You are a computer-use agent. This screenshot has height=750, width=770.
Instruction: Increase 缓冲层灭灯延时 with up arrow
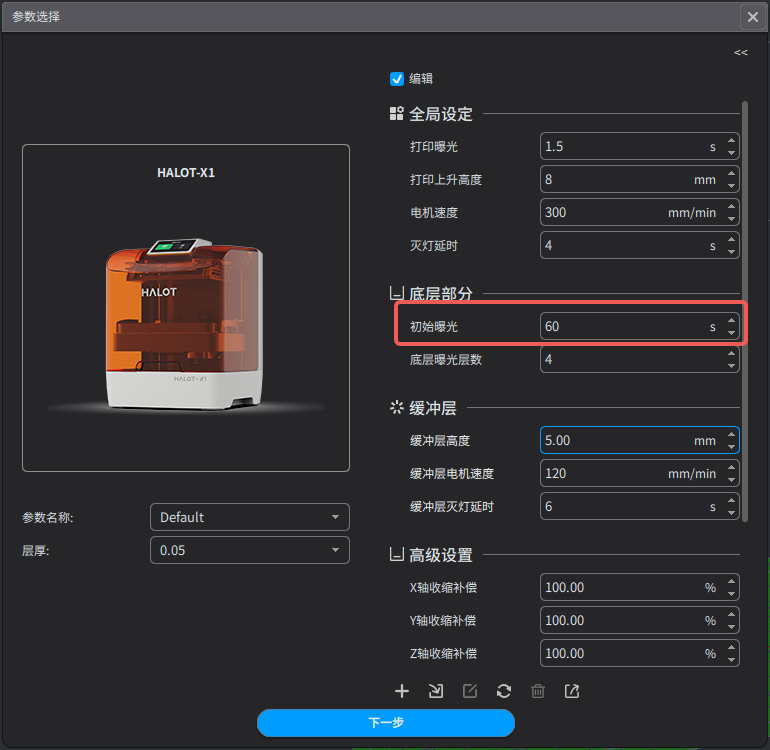[x=731, y=500]
